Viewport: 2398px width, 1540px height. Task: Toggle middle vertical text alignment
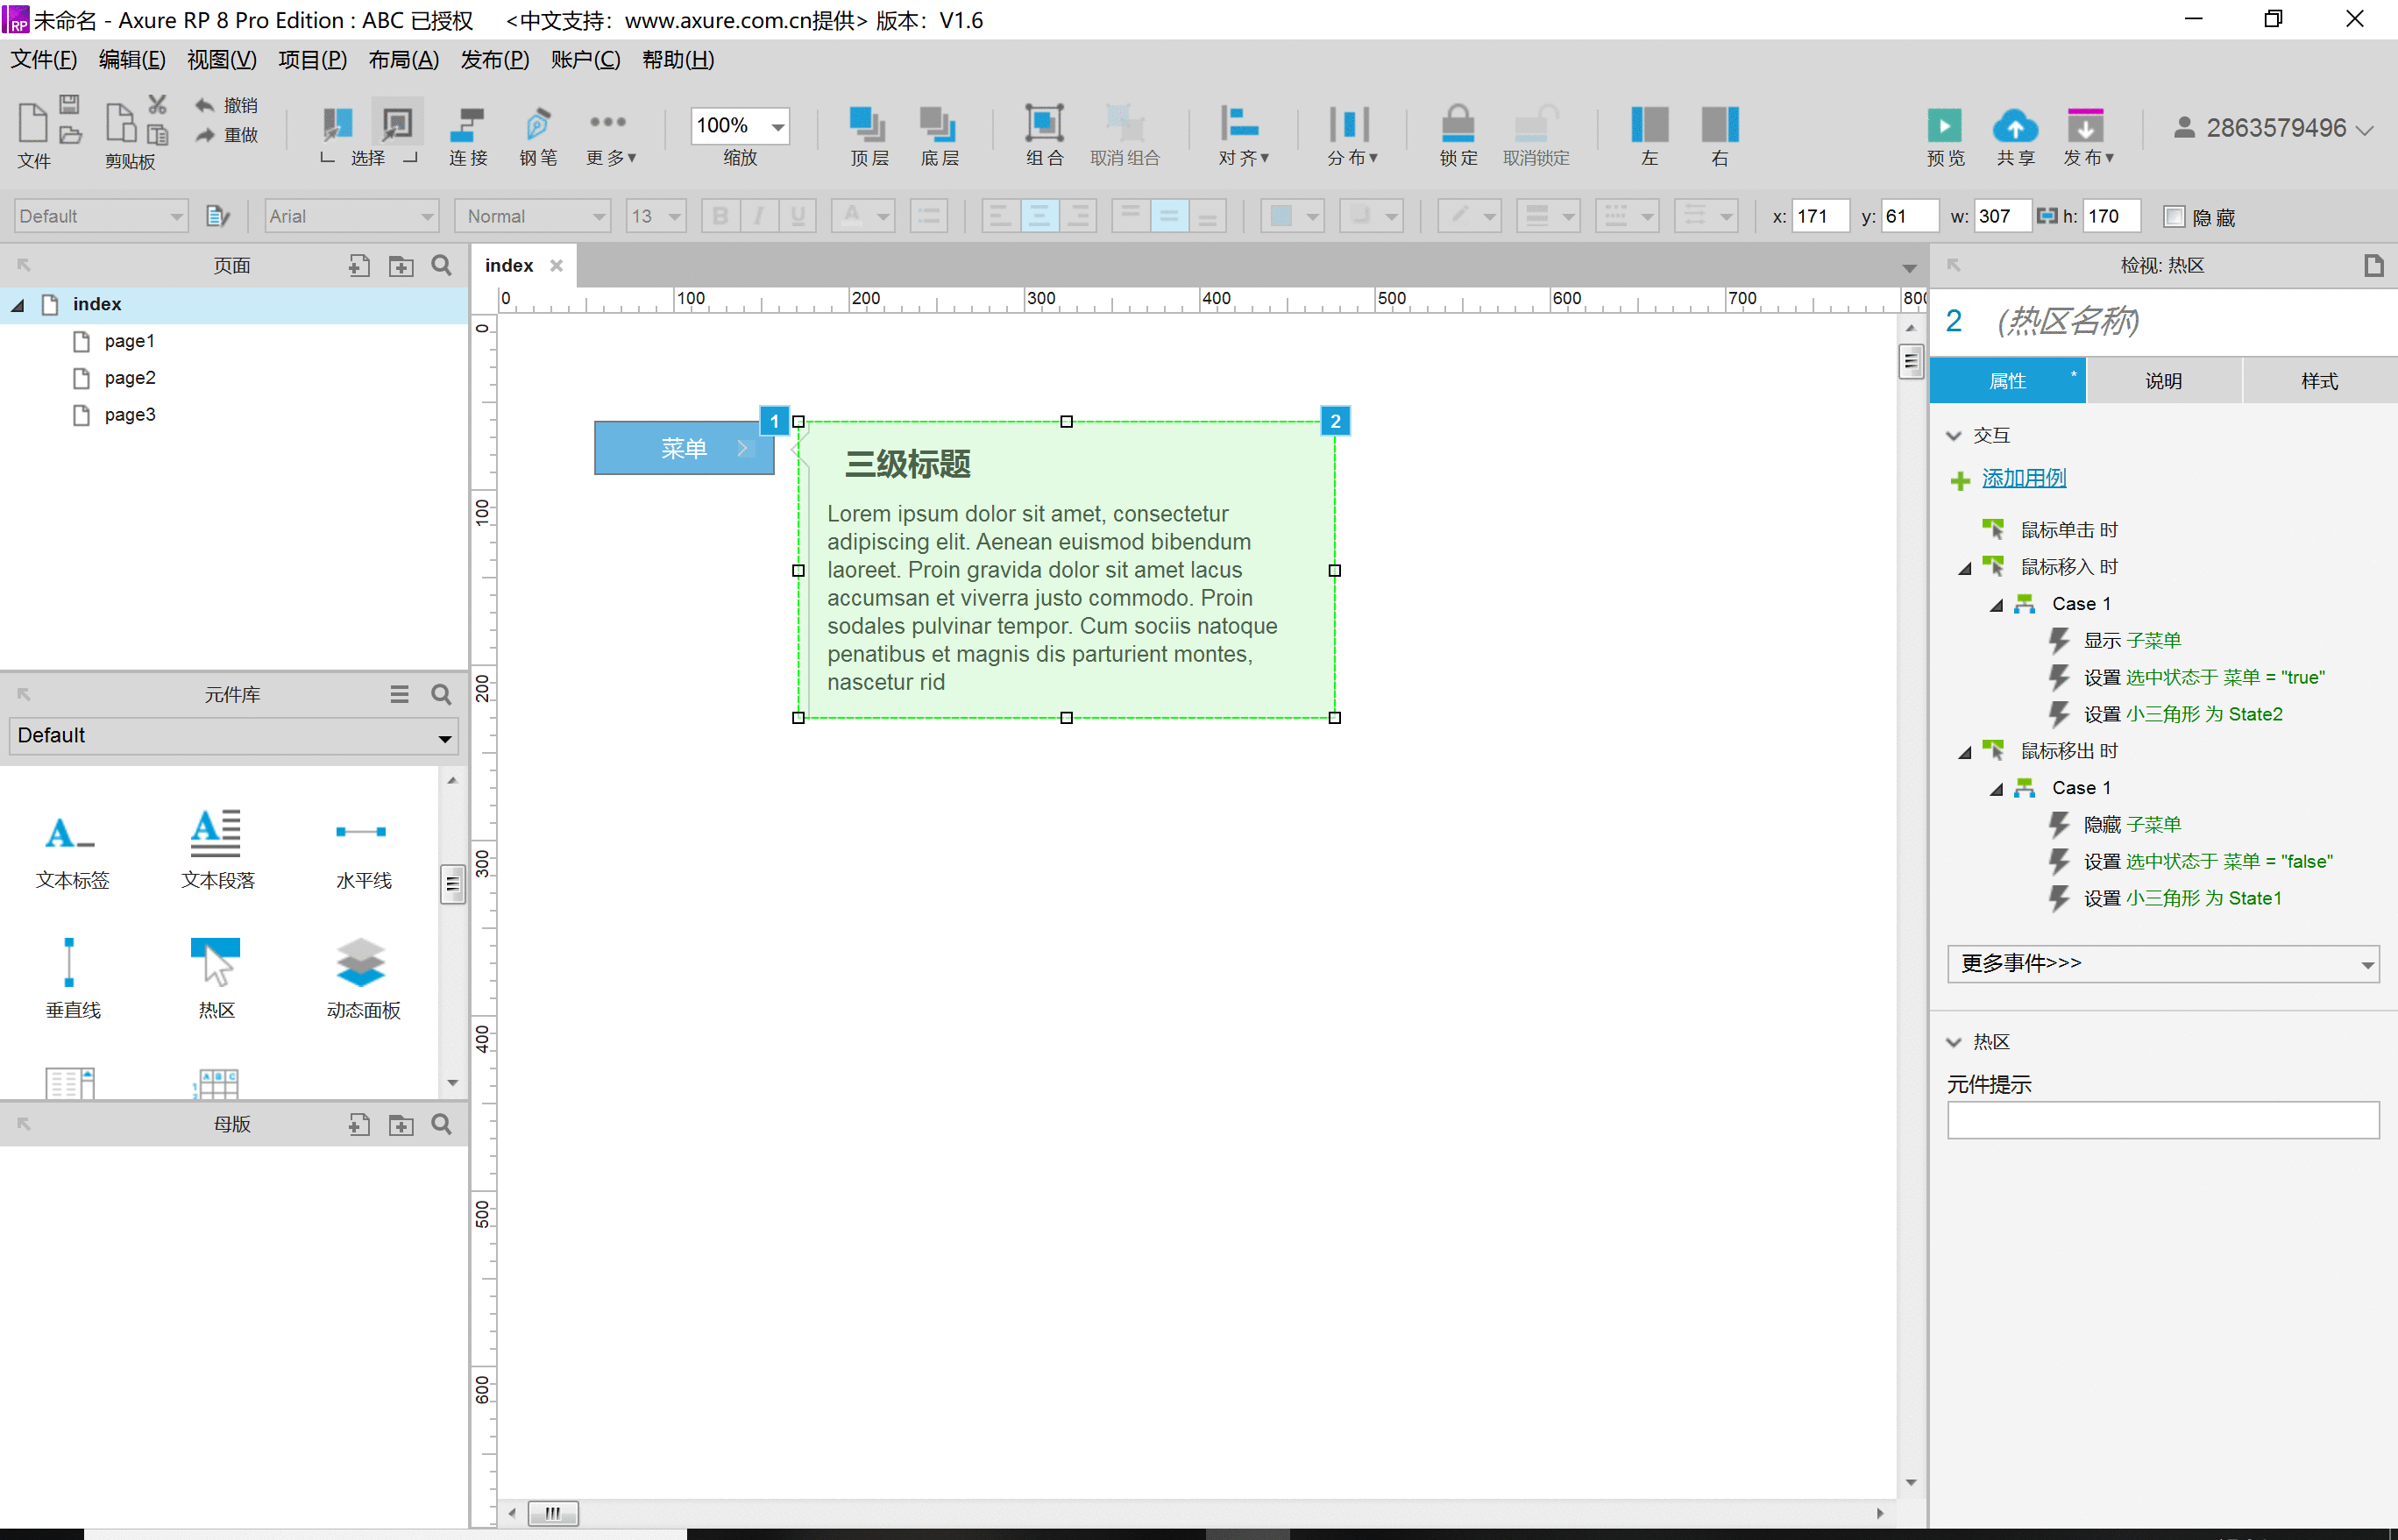click(x=1168, y=216)
